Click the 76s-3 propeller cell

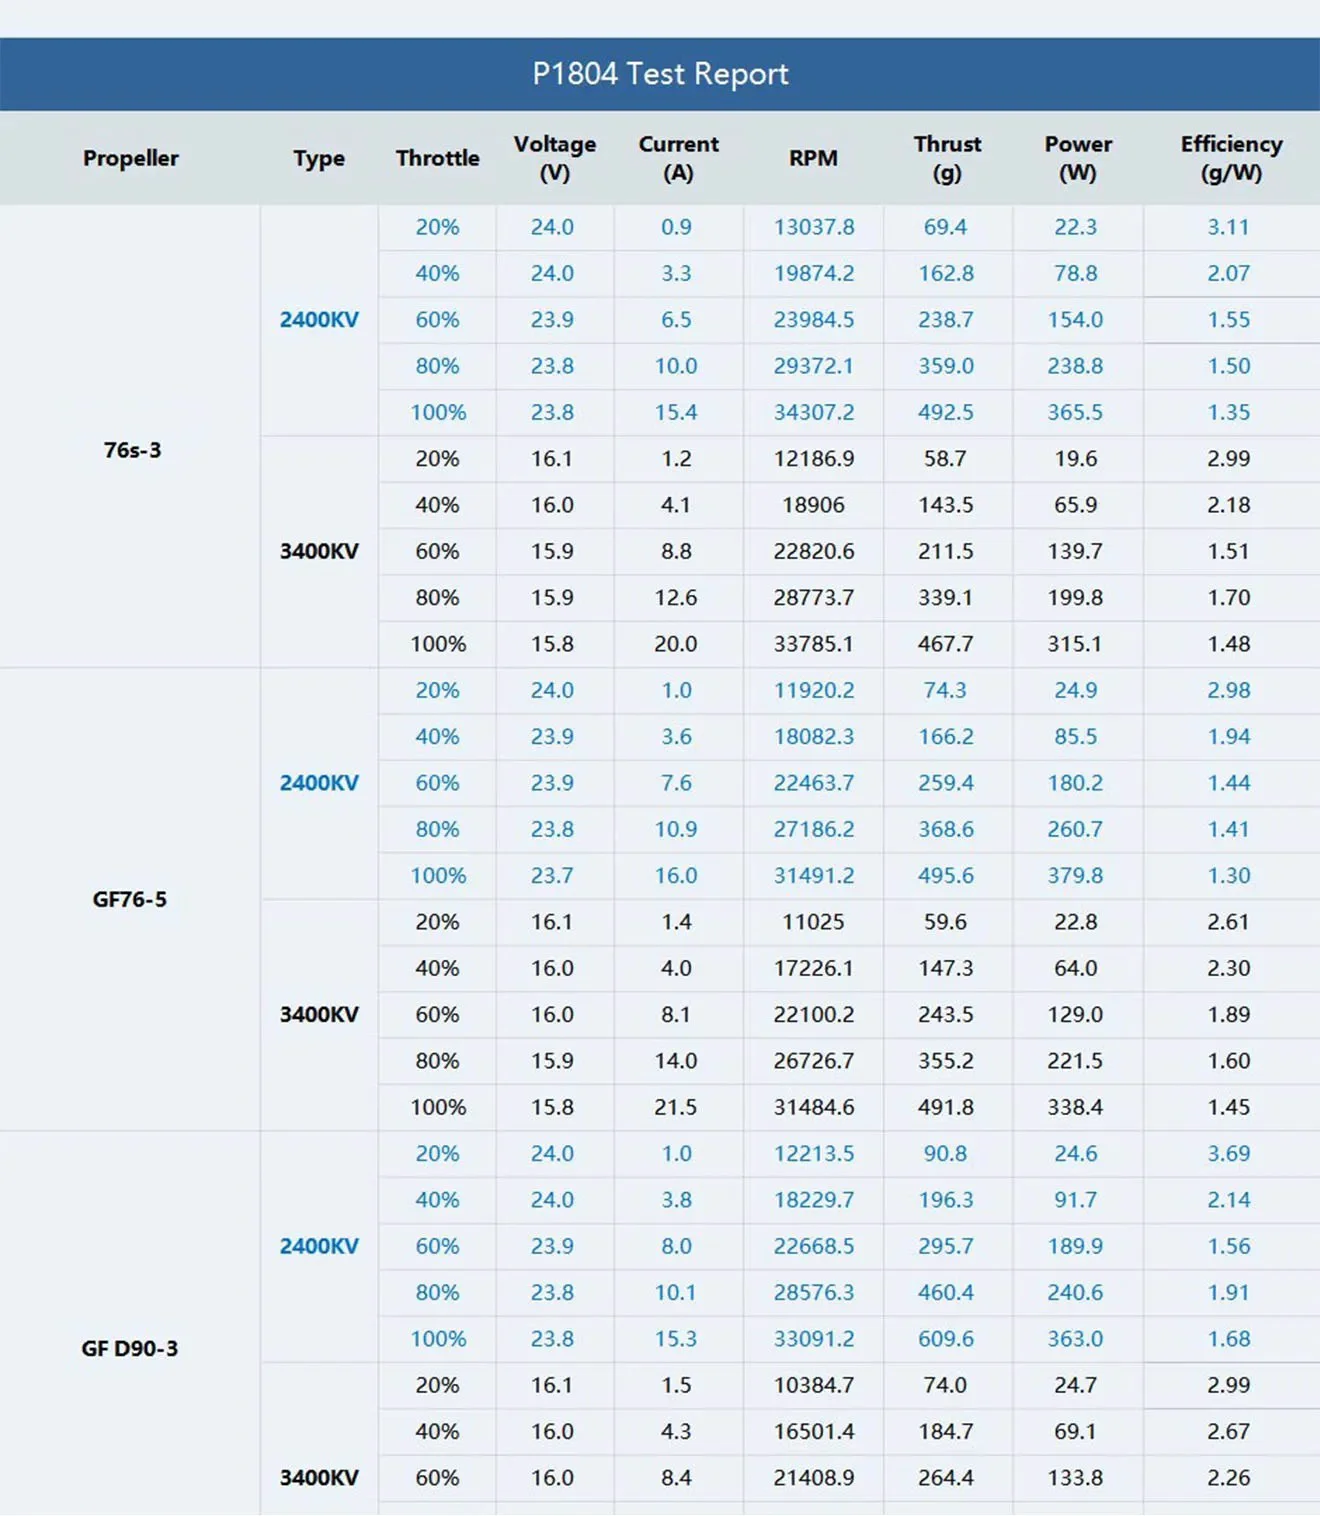[x=132, y=450]
